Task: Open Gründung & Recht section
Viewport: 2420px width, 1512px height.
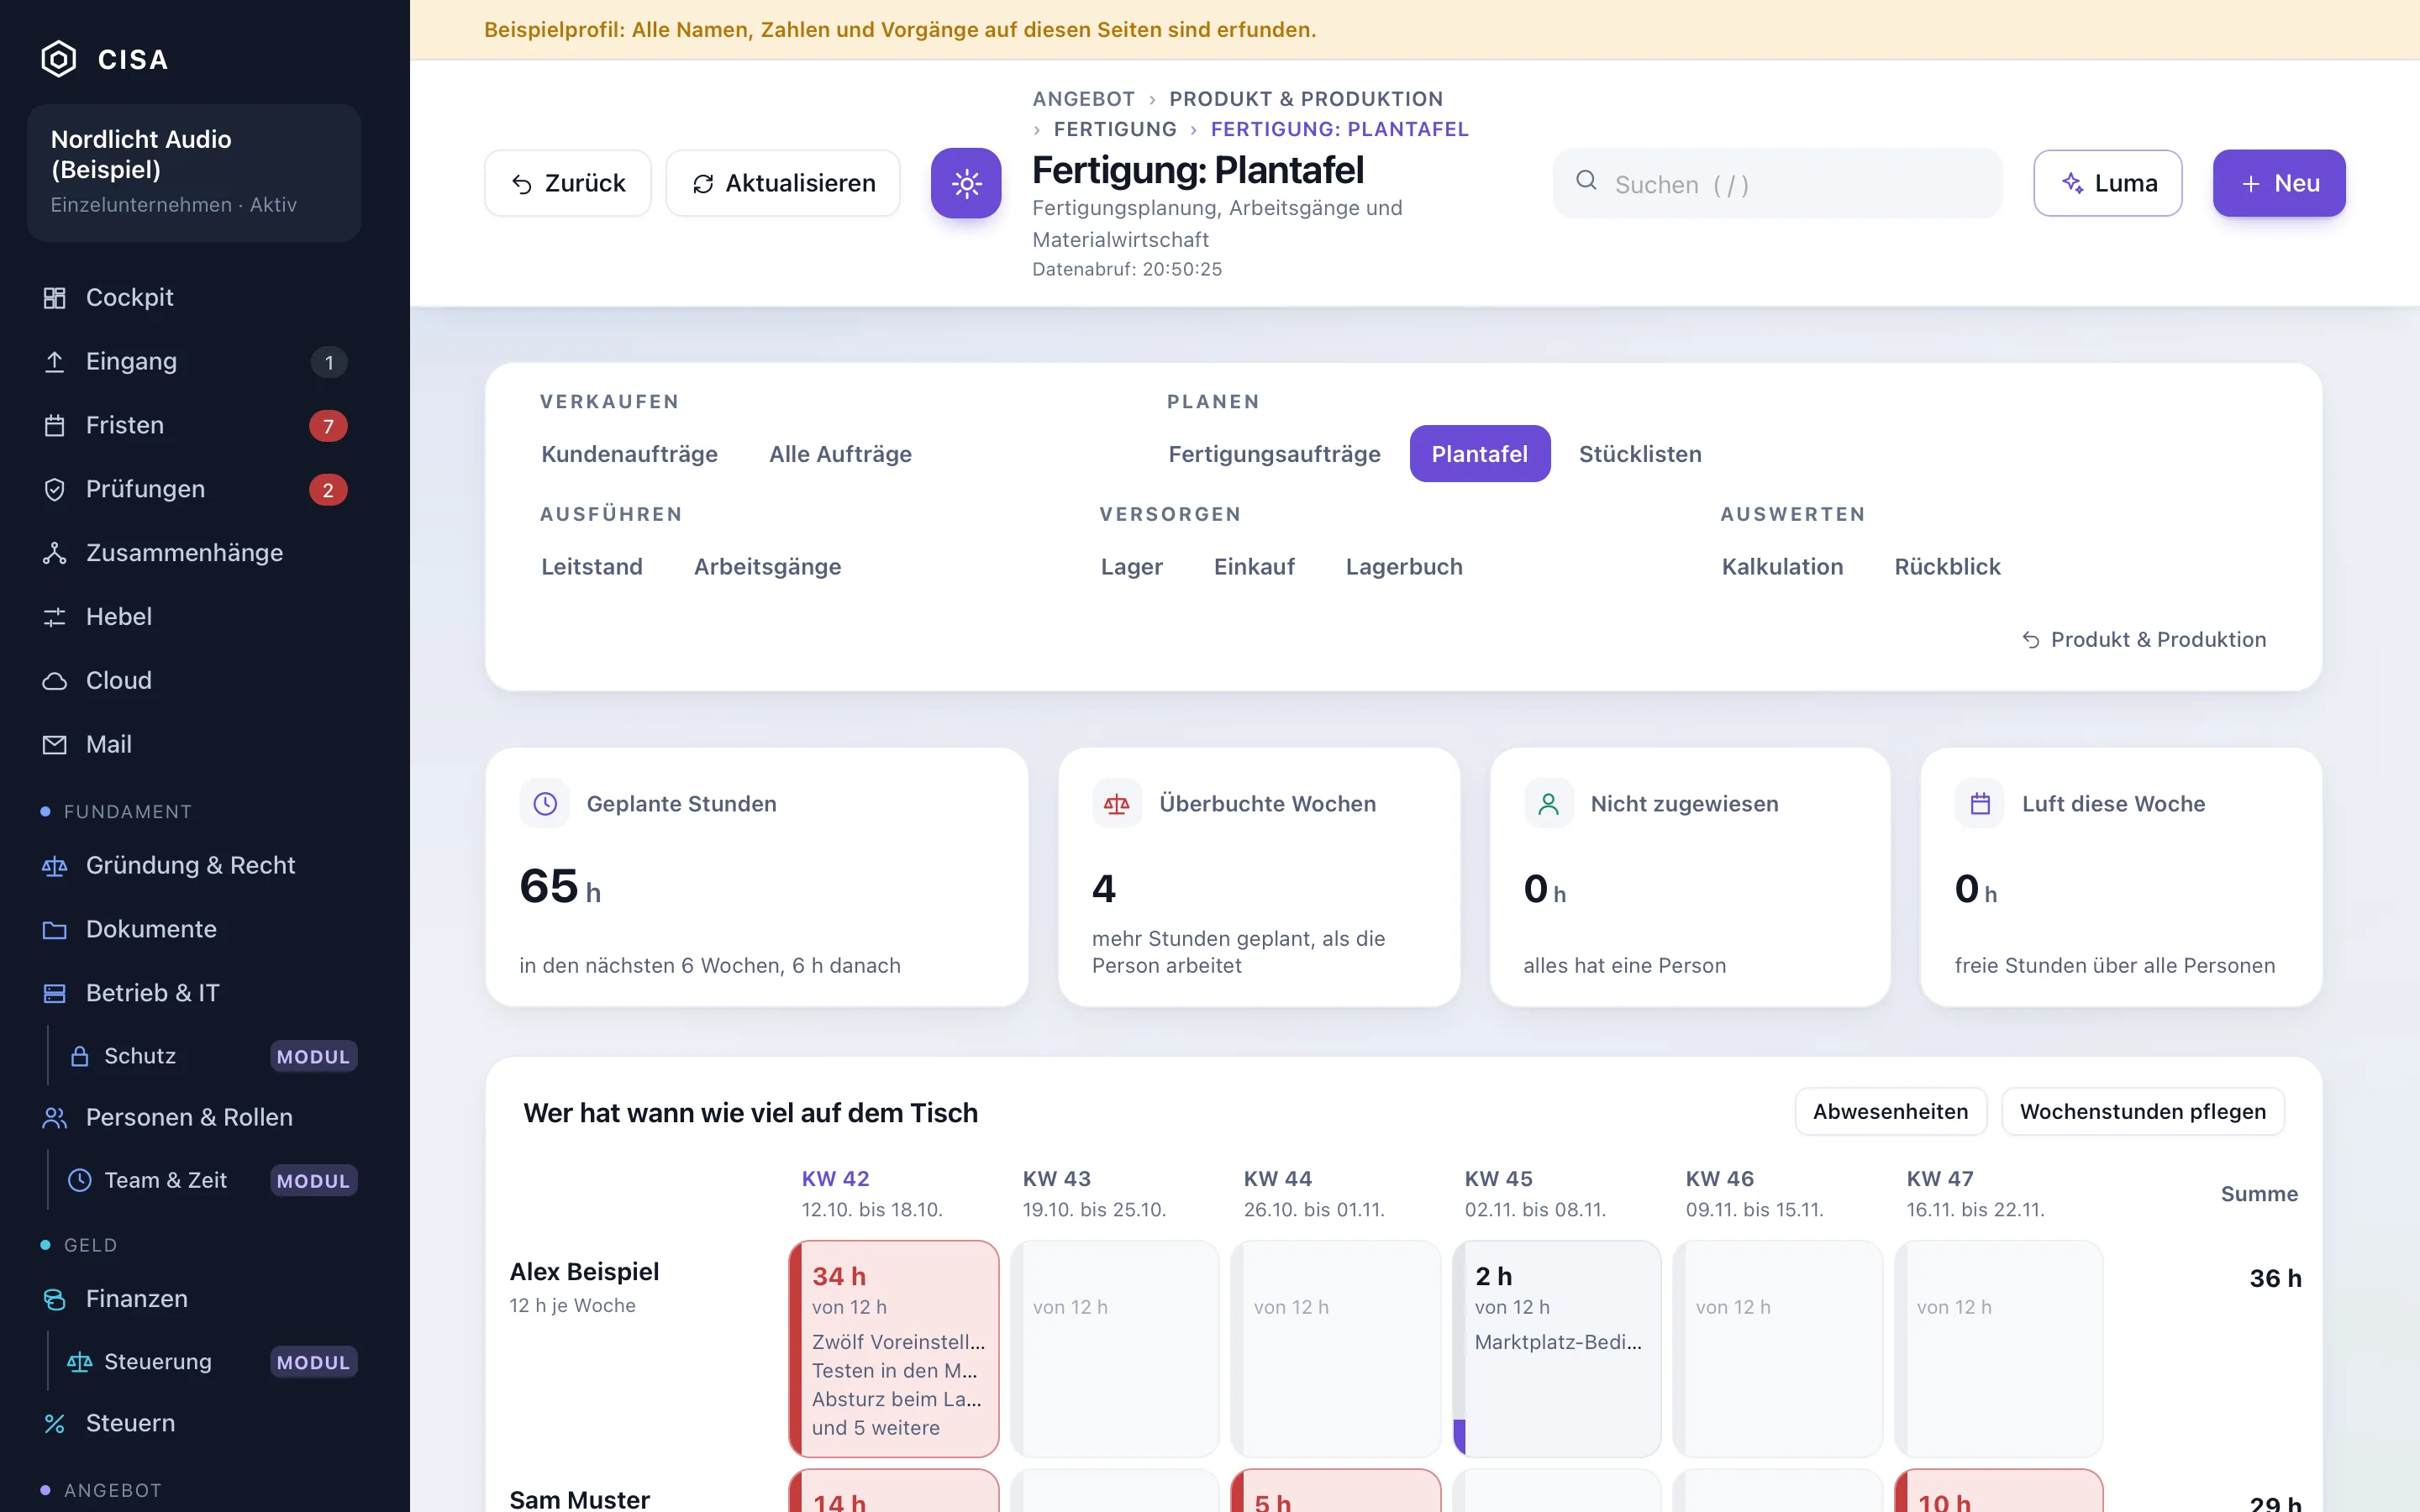Action: point(194,865)
